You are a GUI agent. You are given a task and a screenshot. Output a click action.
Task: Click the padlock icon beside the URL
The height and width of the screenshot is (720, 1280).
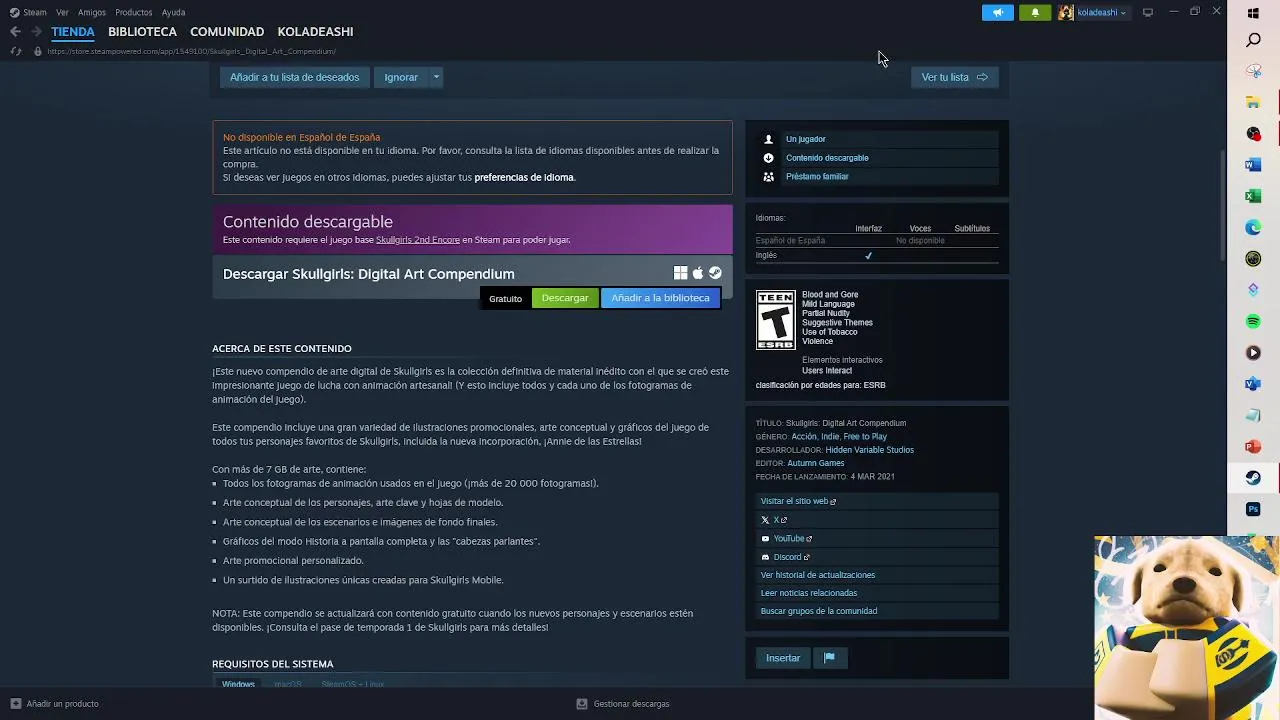point(38,51)
